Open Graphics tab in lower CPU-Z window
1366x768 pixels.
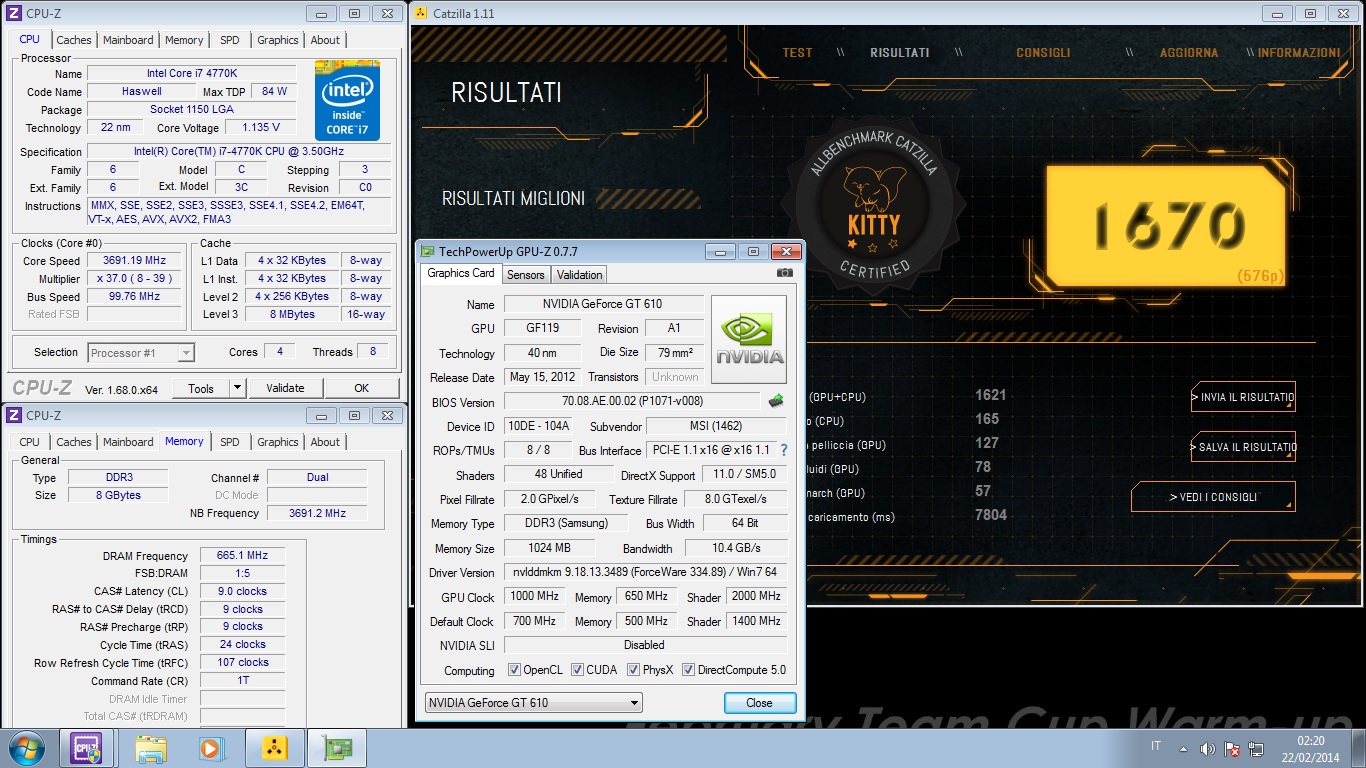pyautogui.click(x=278, y=442)
